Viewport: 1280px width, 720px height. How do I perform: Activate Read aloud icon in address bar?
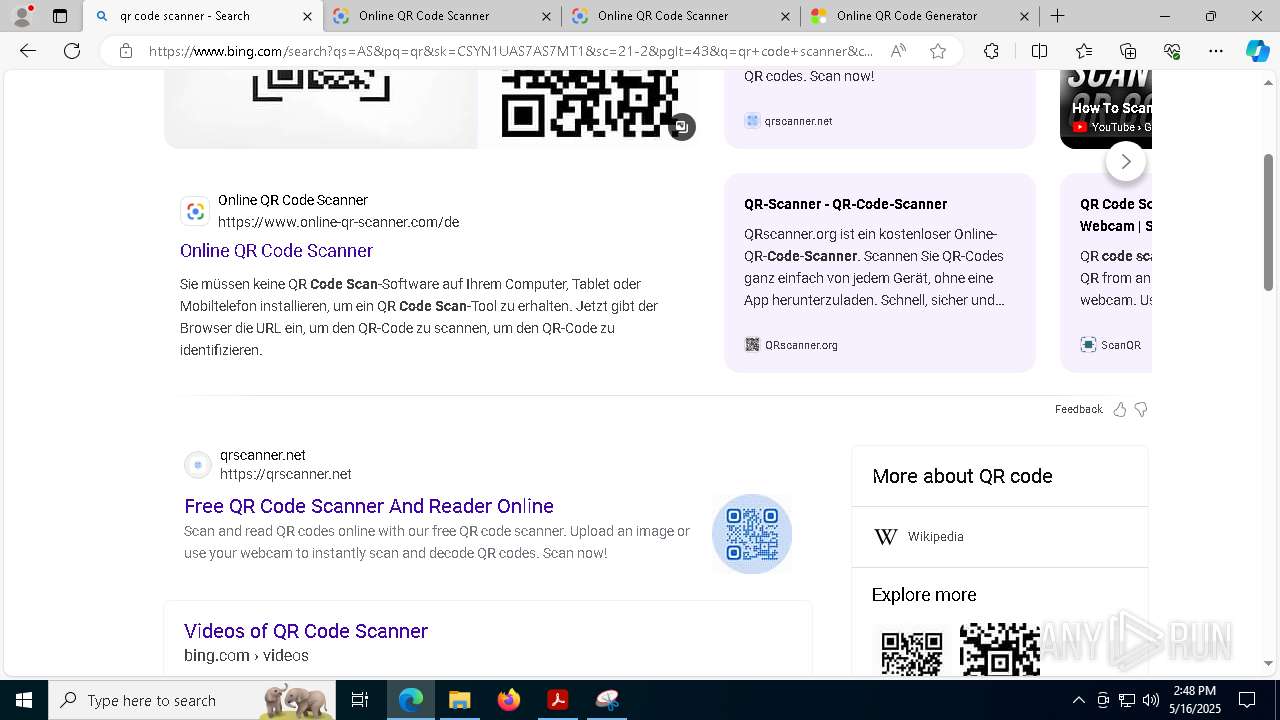point(898,51)
